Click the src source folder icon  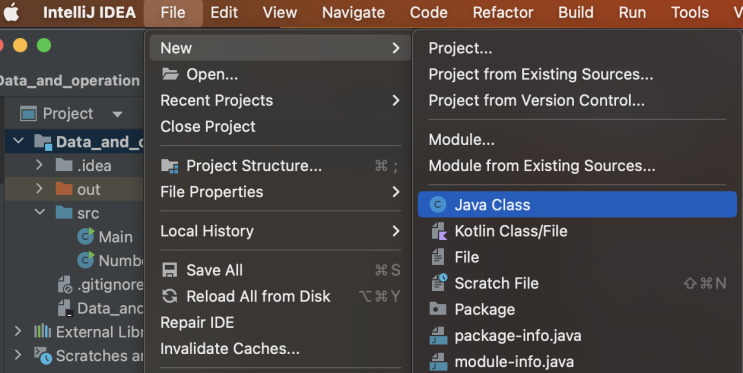[64, 212]
